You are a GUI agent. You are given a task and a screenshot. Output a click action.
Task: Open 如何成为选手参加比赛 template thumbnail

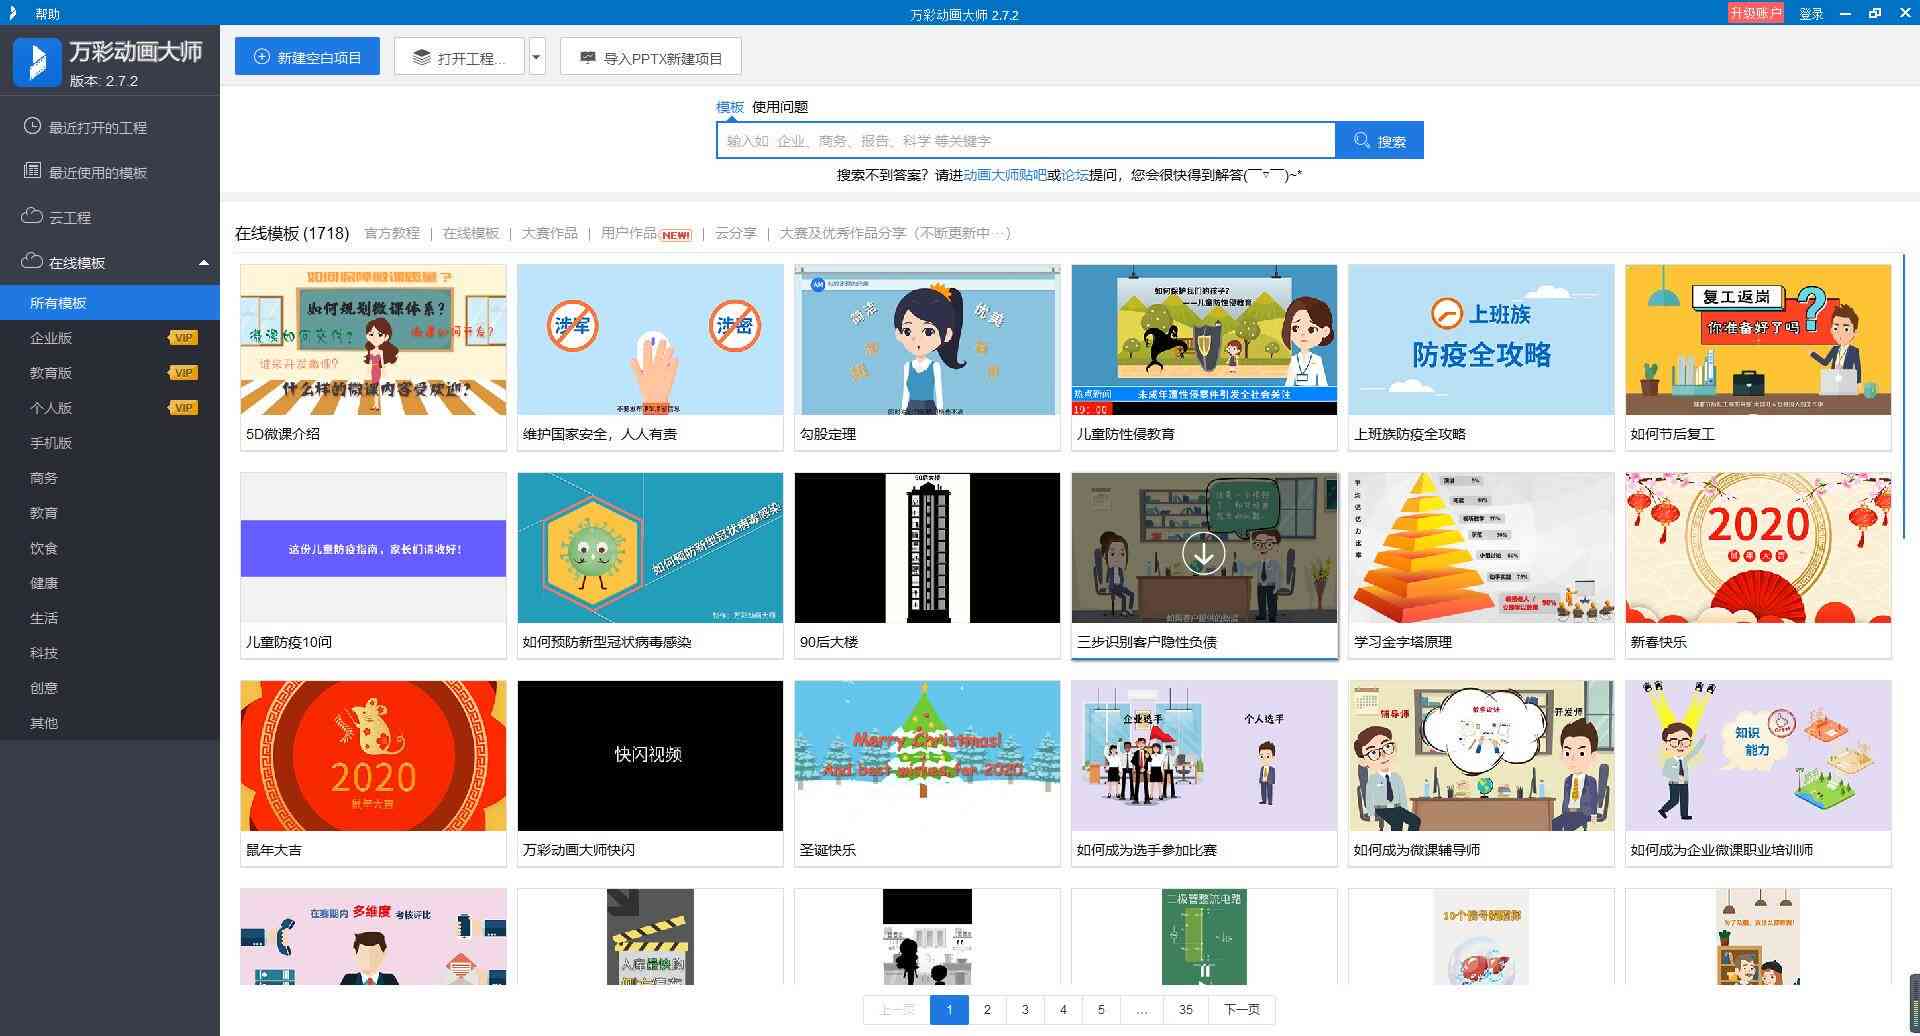pyautogui.click(x=1204, y=756)
